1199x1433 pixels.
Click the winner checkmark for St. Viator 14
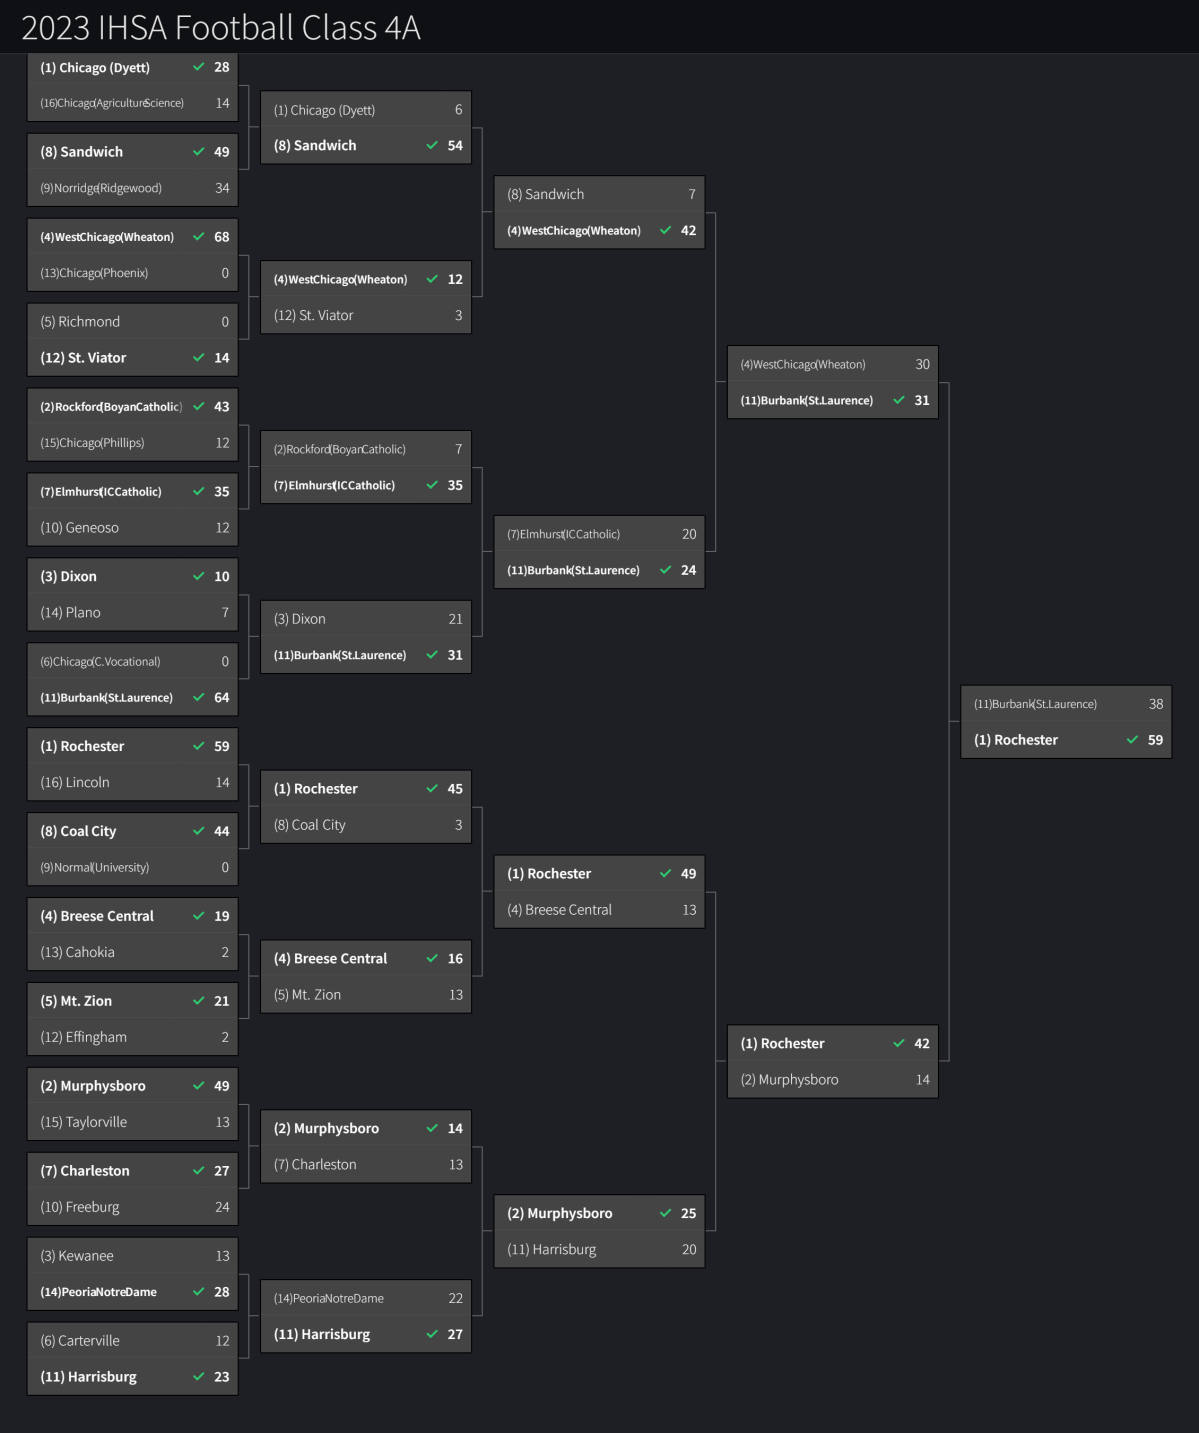(x=198, y=357)
